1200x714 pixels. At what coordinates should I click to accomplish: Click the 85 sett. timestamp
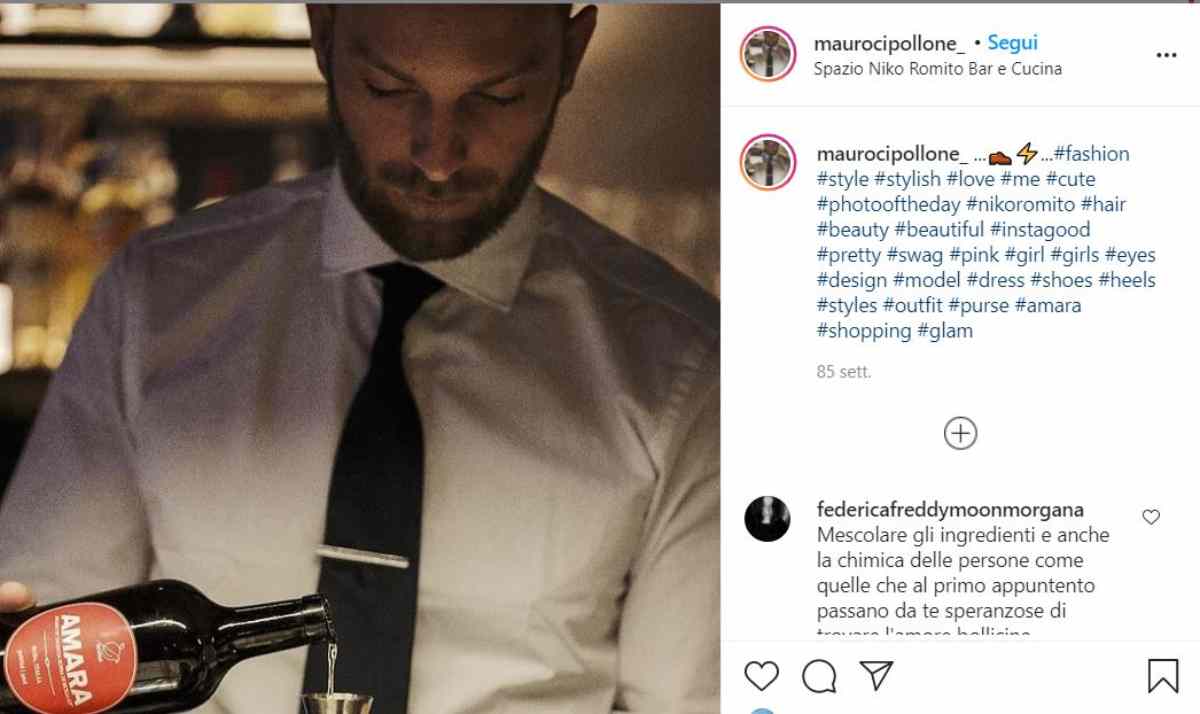(x=844, y=372)
